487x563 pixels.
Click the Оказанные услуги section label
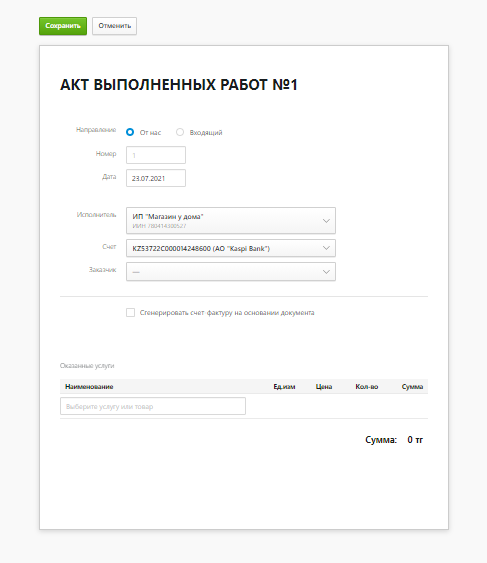(x=87, y=366)
